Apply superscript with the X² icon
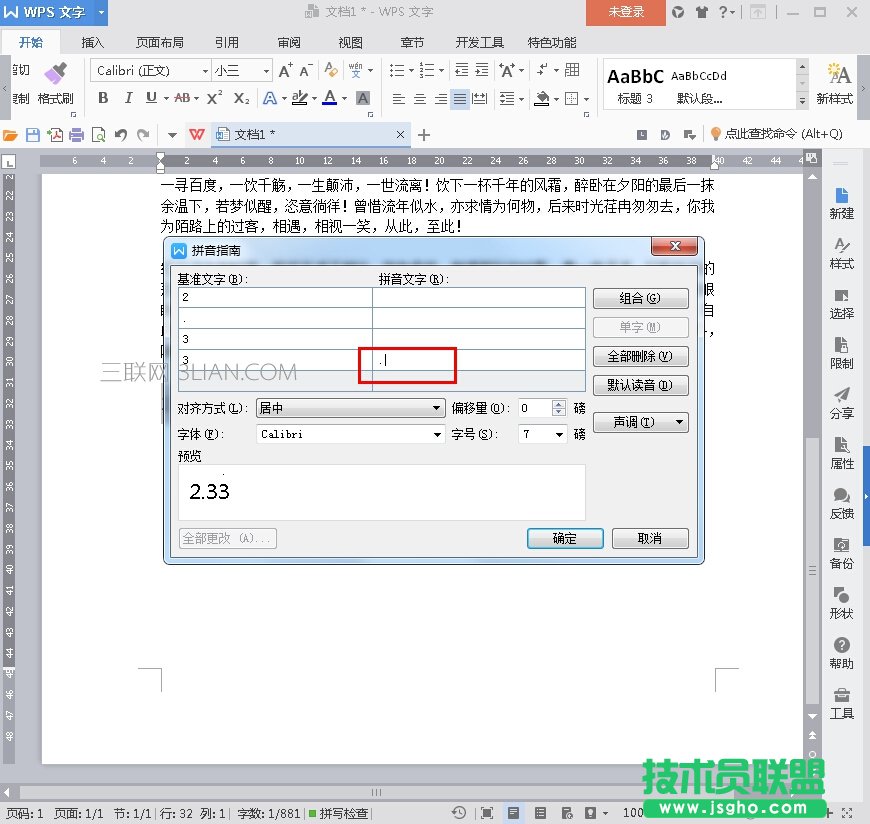870x824 pixels. [x=214, y=98]
